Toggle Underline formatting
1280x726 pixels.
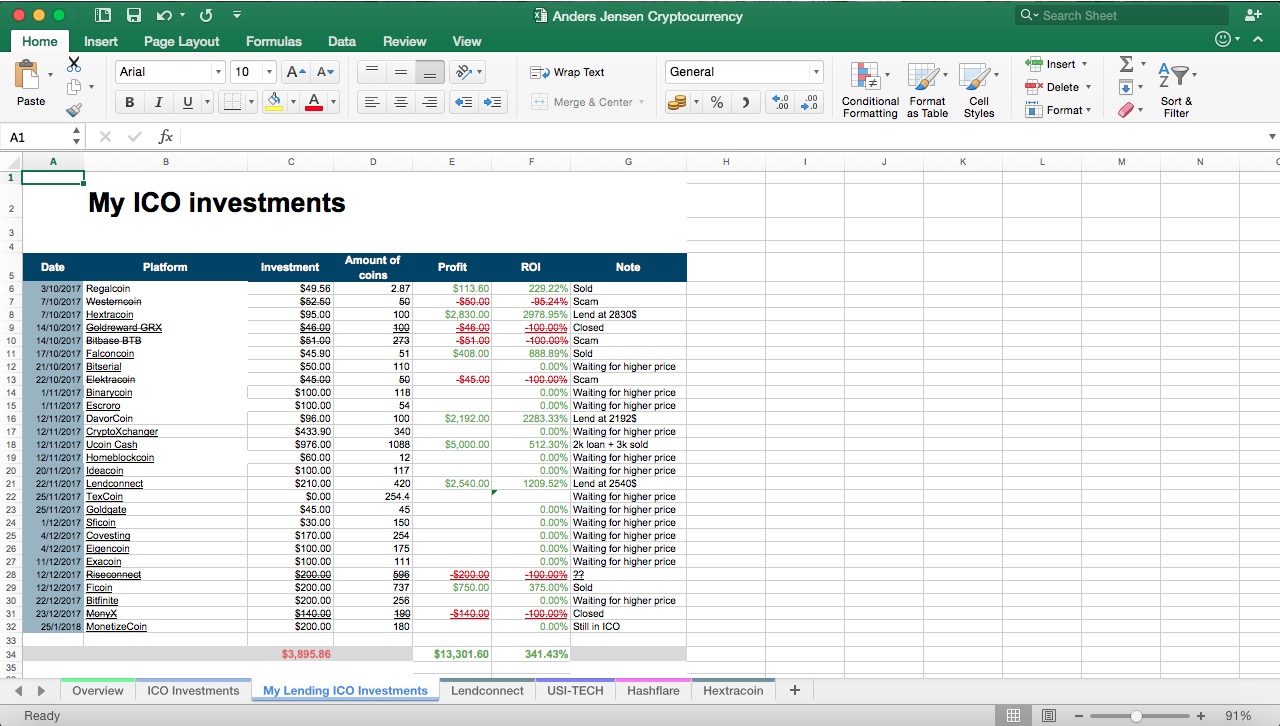point(188,102)
